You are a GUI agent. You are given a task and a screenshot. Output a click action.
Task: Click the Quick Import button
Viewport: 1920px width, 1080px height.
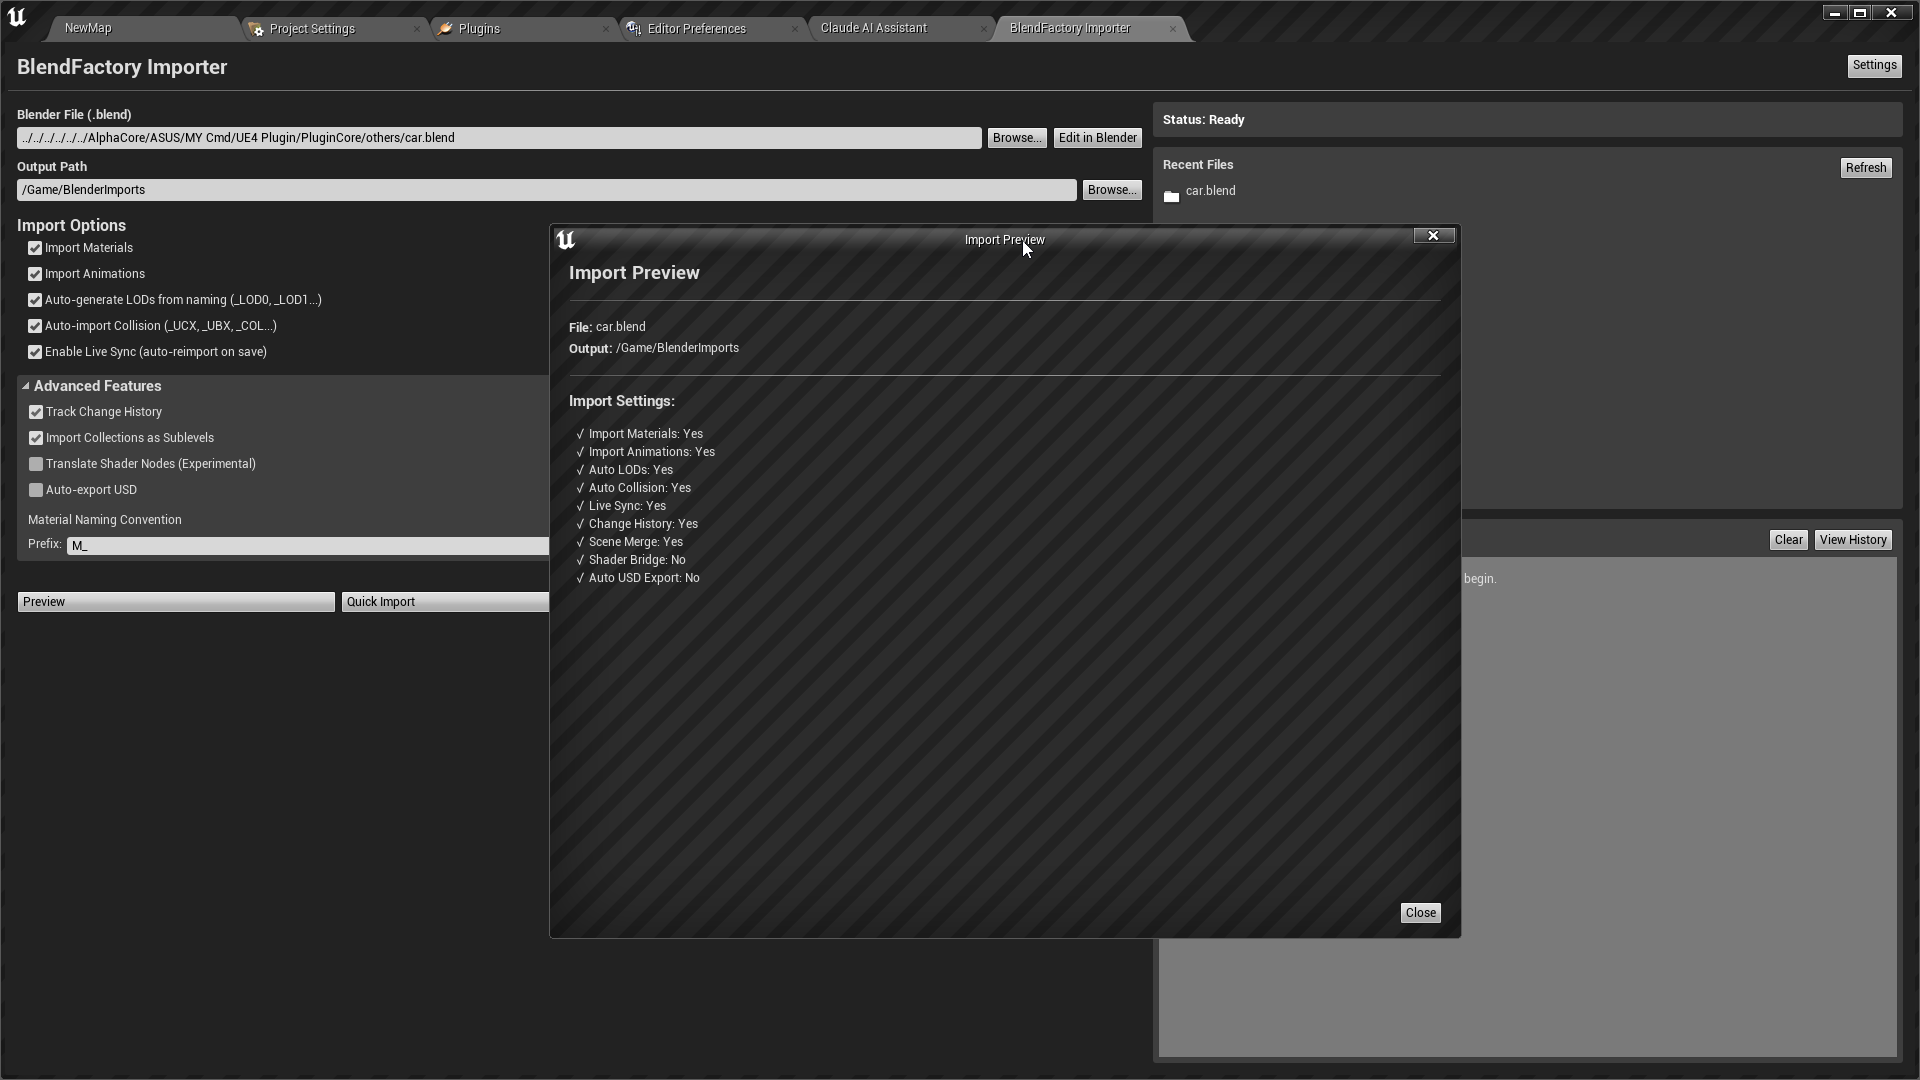[445, 602]
